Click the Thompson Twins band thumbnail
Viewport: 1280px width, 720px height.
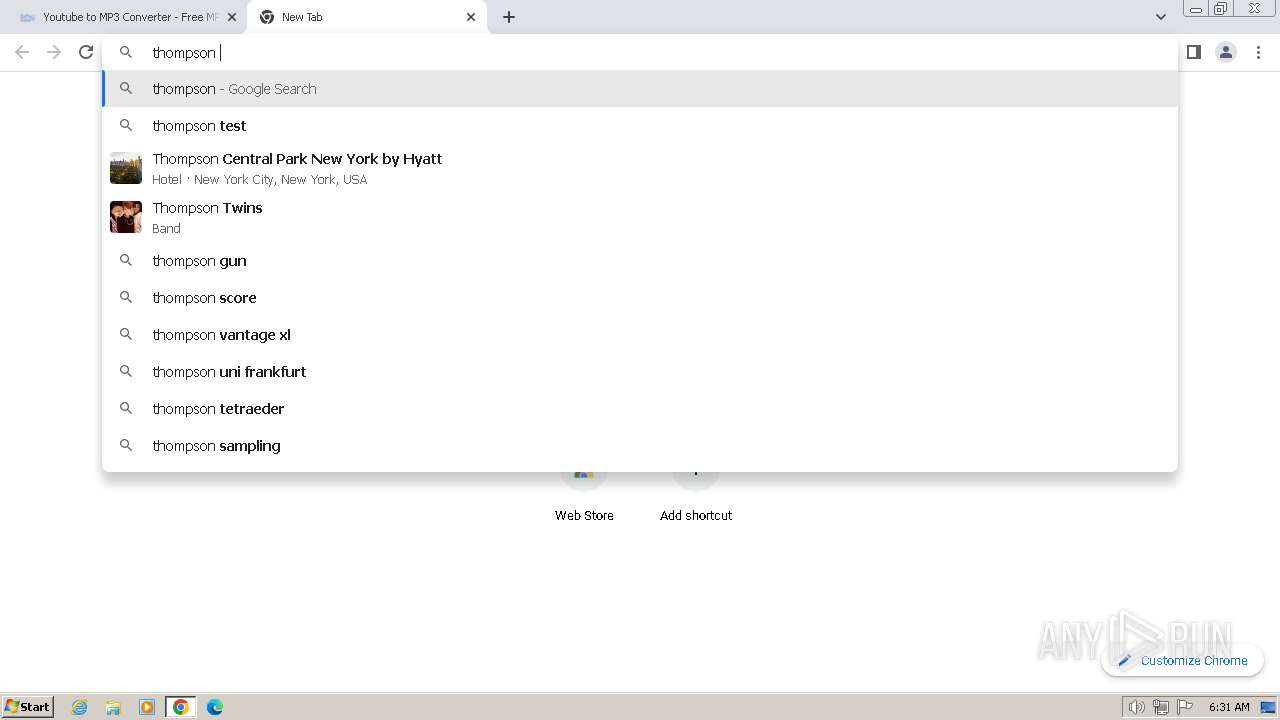126,217
